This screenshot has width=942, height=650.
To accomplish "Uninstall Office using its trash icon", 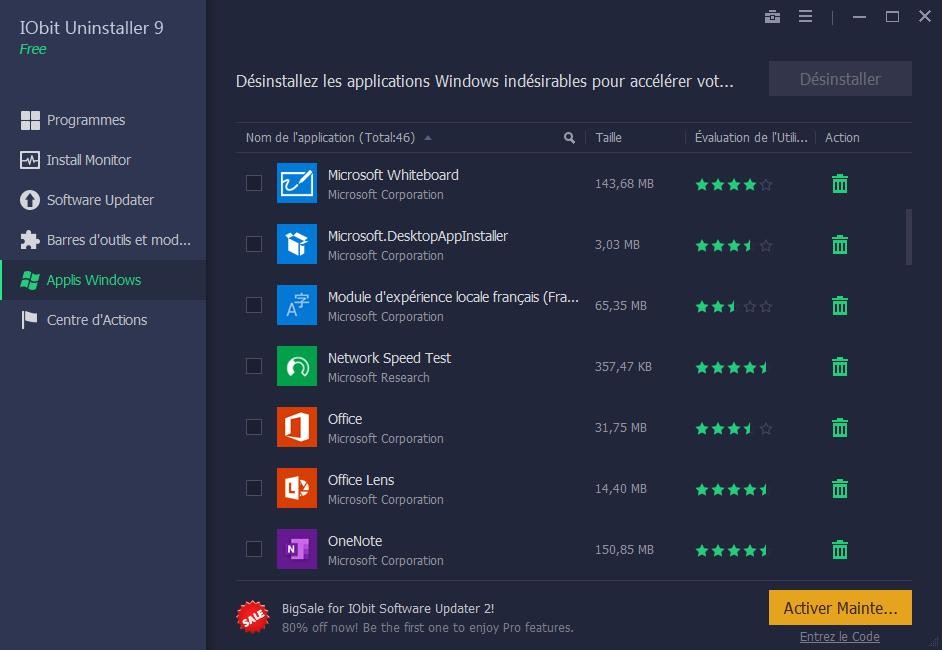I will pyautogui.click(x=840, y=428).
